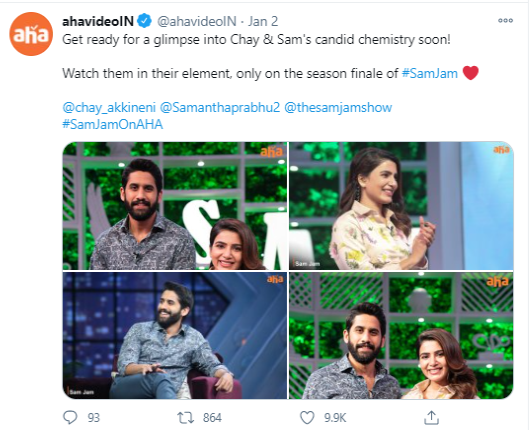Click the share upload icon
530x430 pixels.
point(431,417)
